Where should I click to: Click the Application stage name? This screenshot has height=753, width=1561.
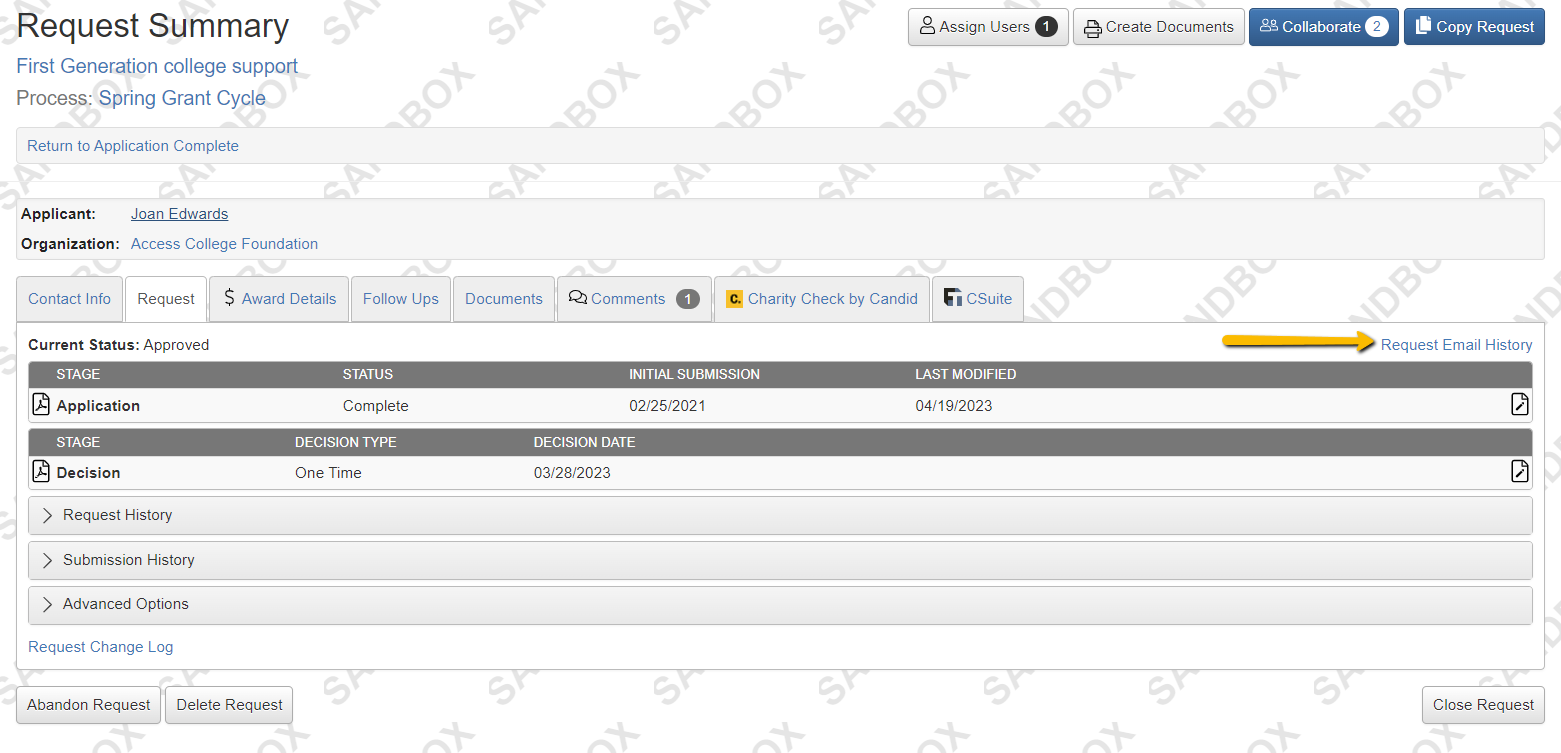(x=98, y=406)
